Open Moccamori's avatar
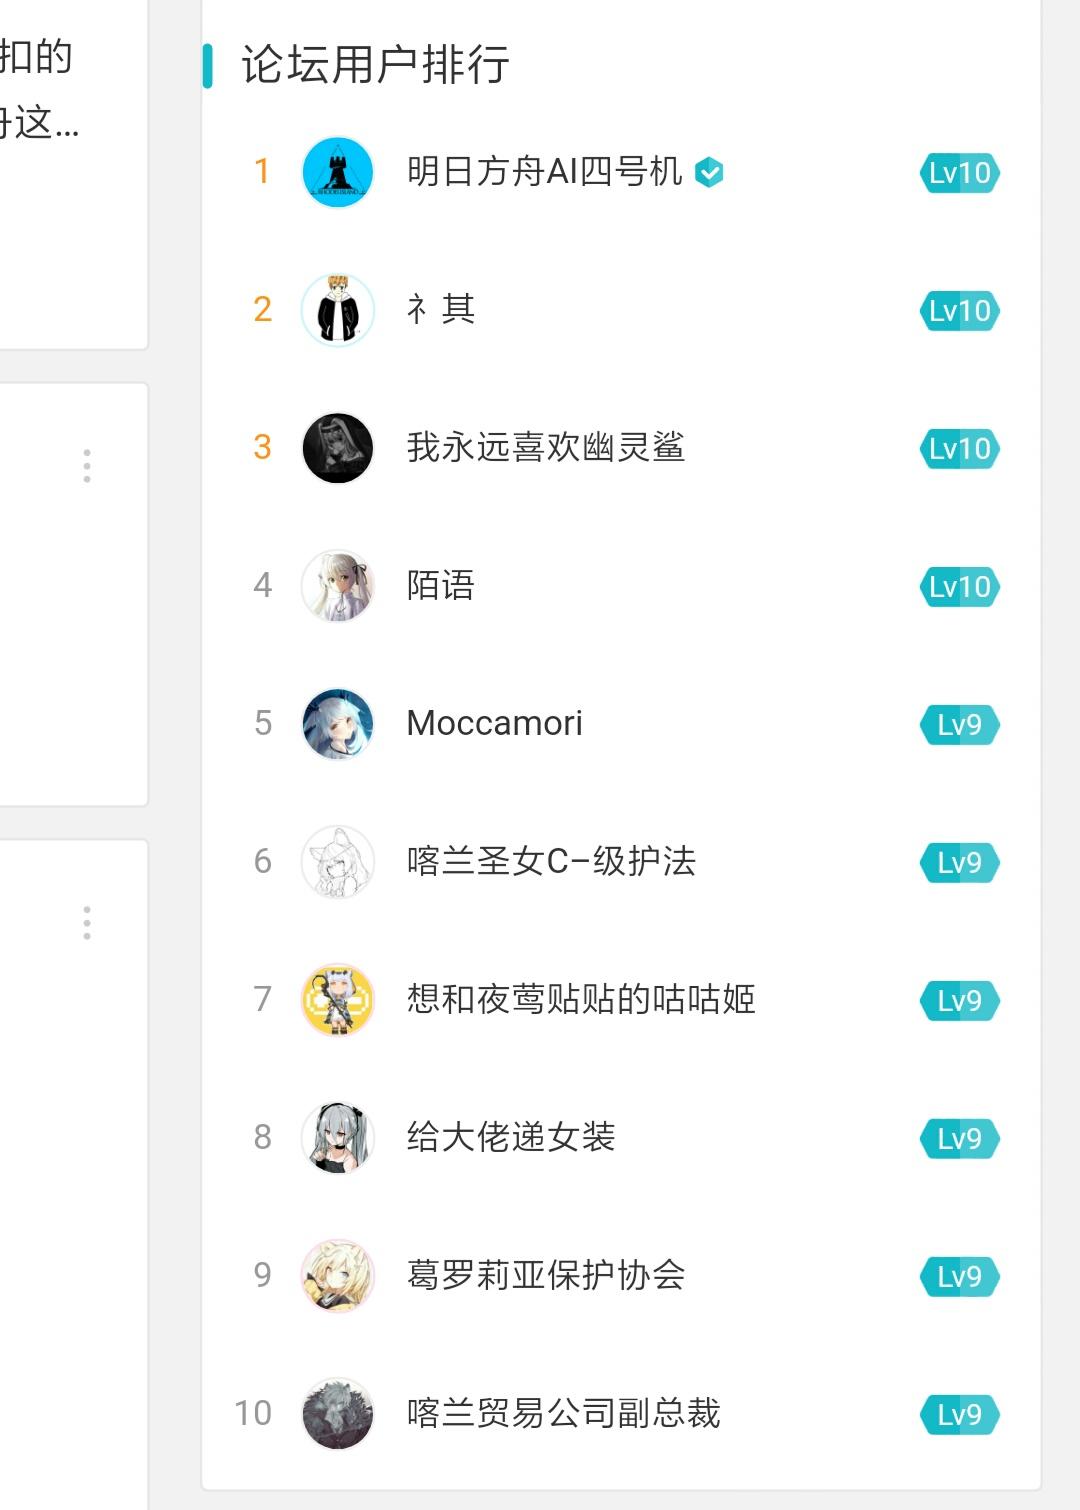The height and width of the screenshot is (1510, 1080). [x=338, y=724]
